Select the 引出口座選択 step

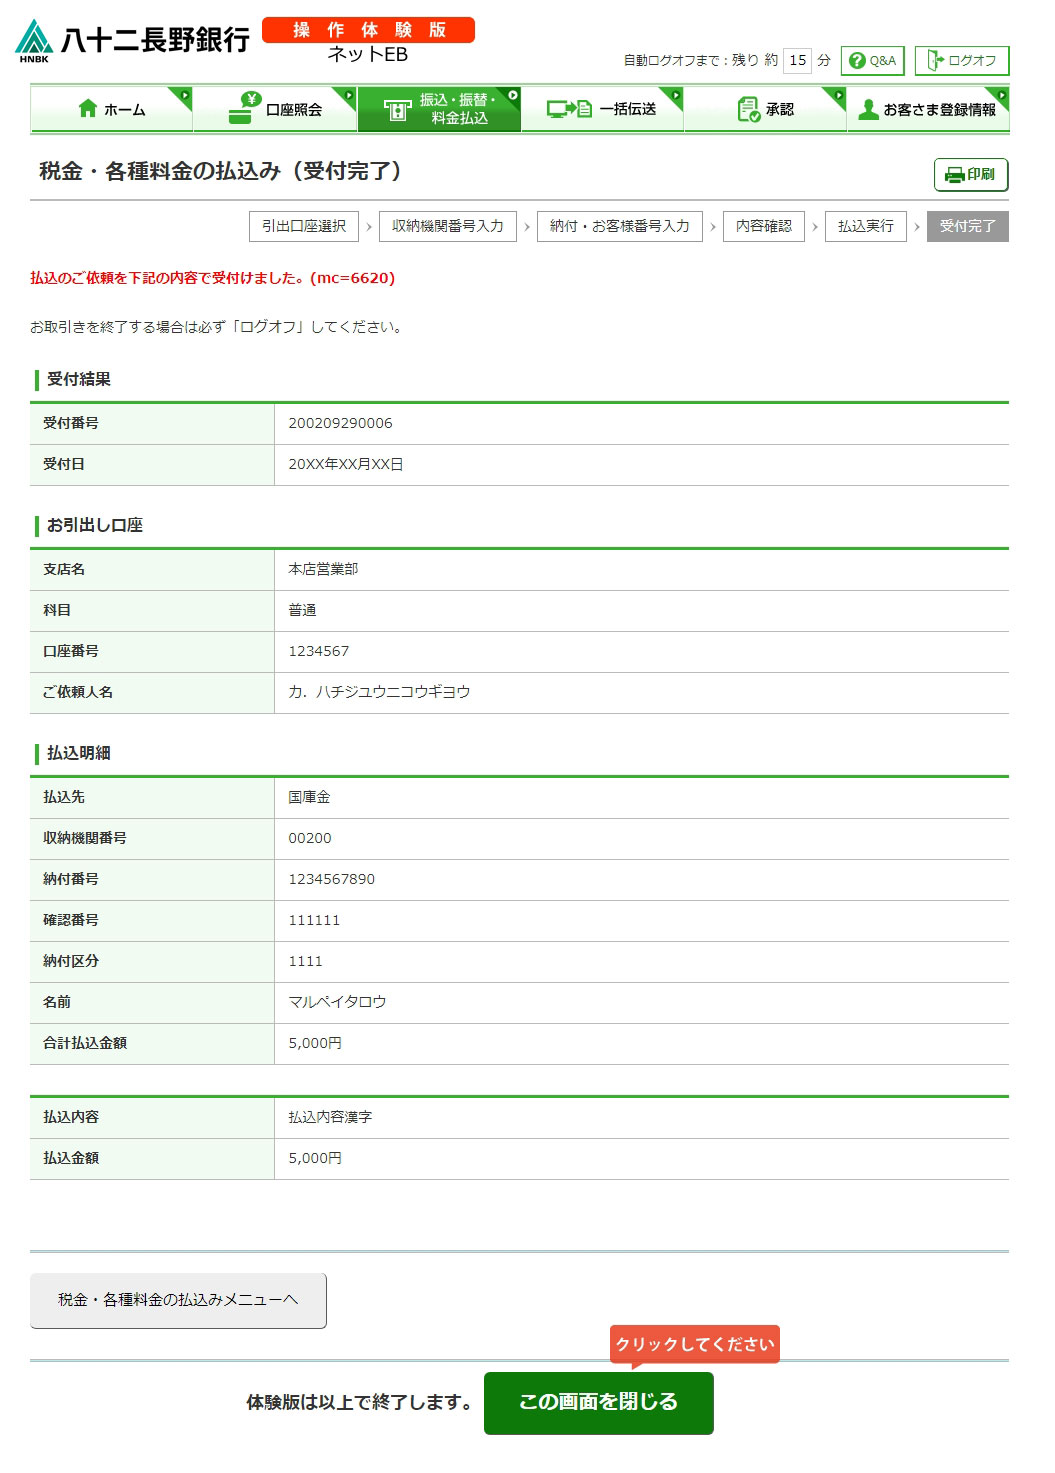pyautogui.click(x=304, y=226)
